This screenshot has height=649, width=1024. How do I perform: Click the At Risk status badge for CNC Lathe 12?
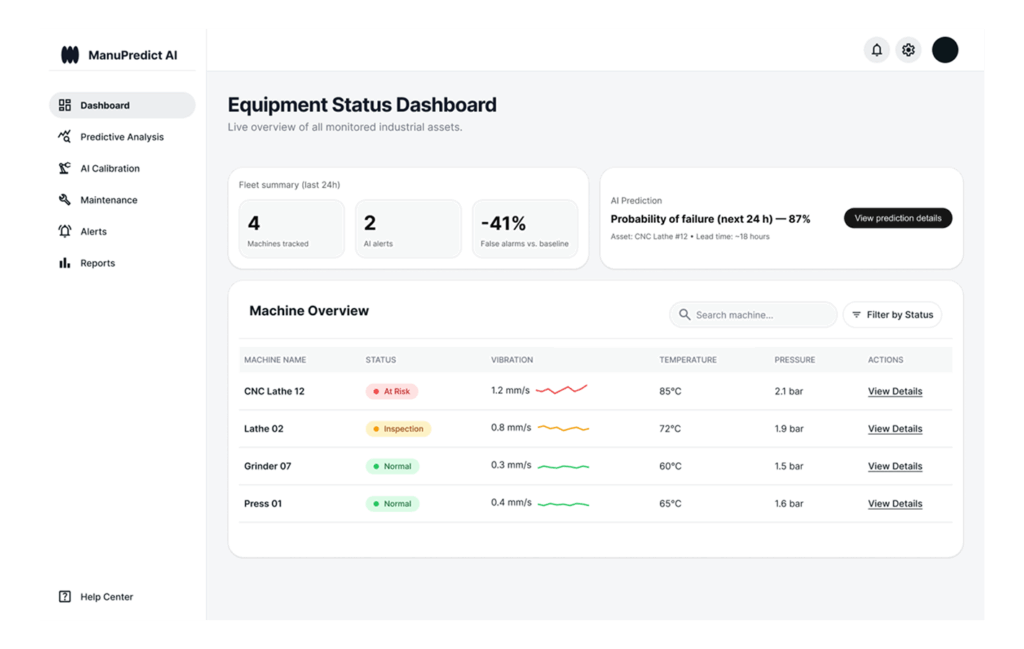point(391,391)
